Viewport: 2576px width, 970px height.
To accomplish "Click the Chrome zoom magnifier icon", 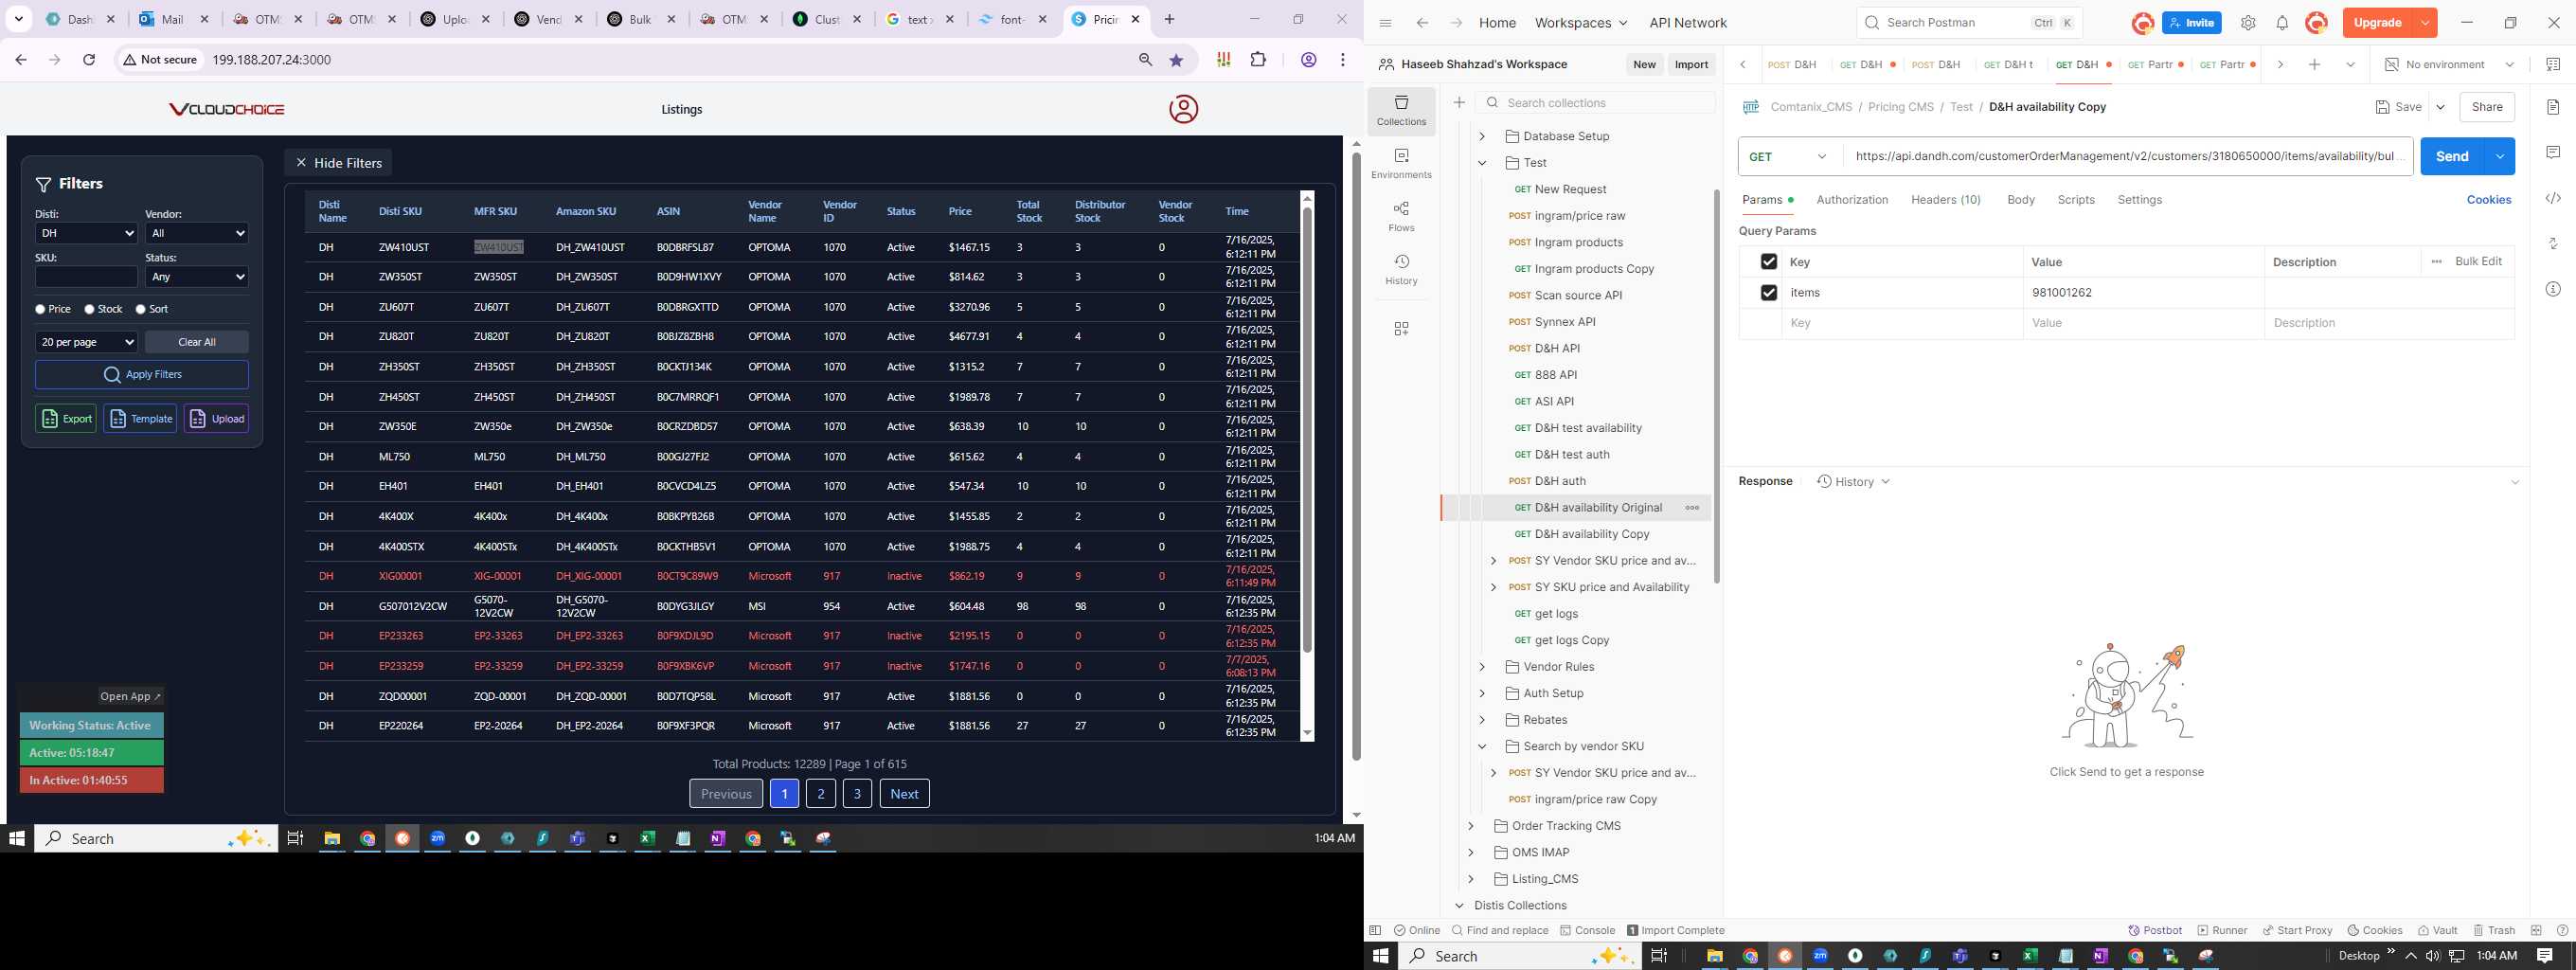I will 1146,60.
